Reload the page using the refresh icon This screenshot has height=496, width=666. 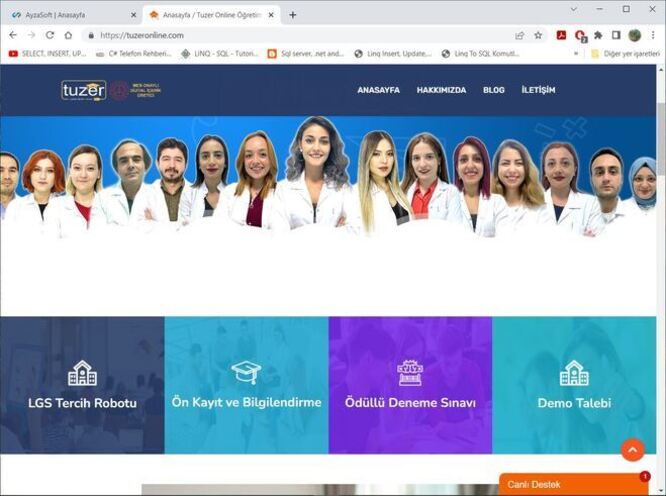coord(52,35)
